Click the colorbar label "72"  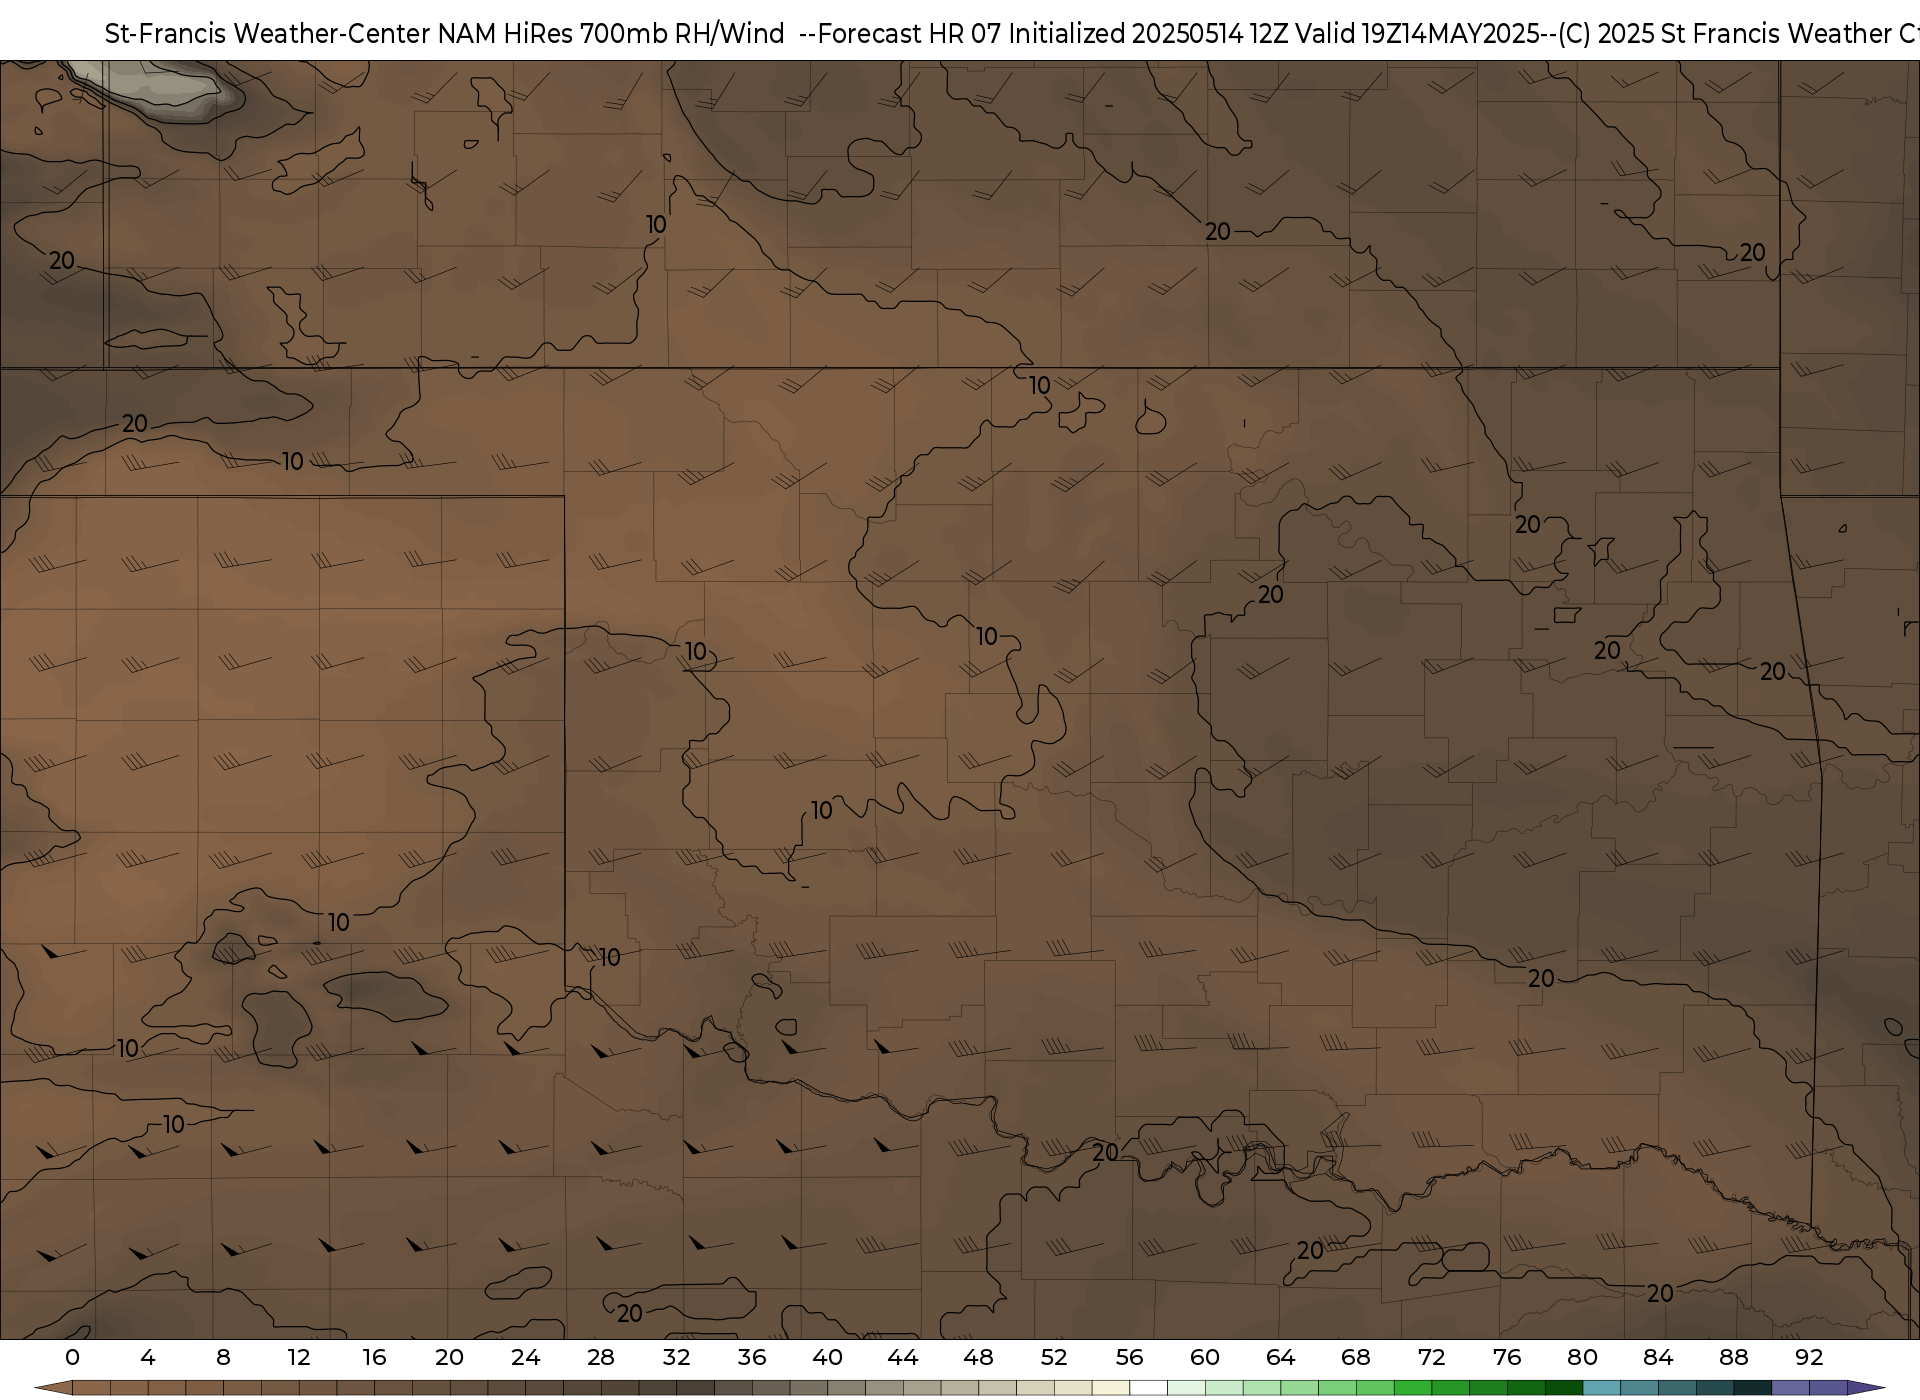tap(1431, 1357)
